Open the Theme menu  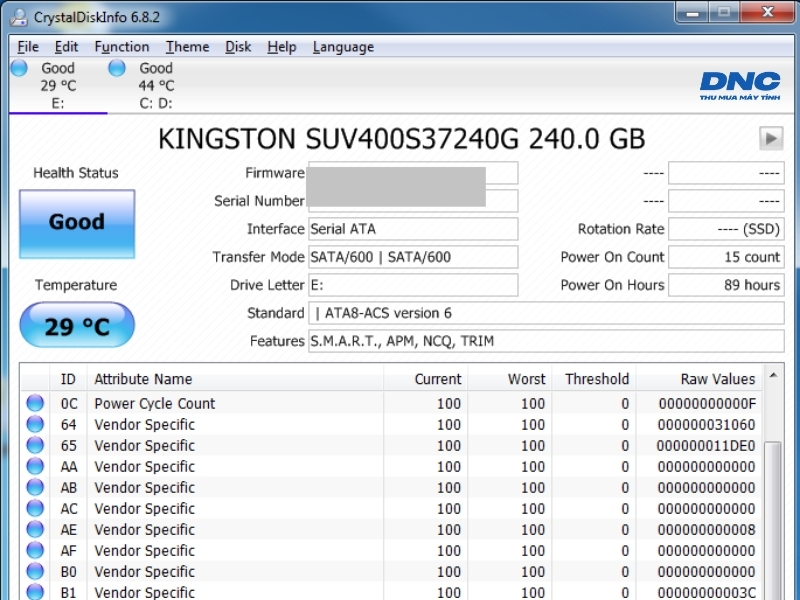[187, 47]
